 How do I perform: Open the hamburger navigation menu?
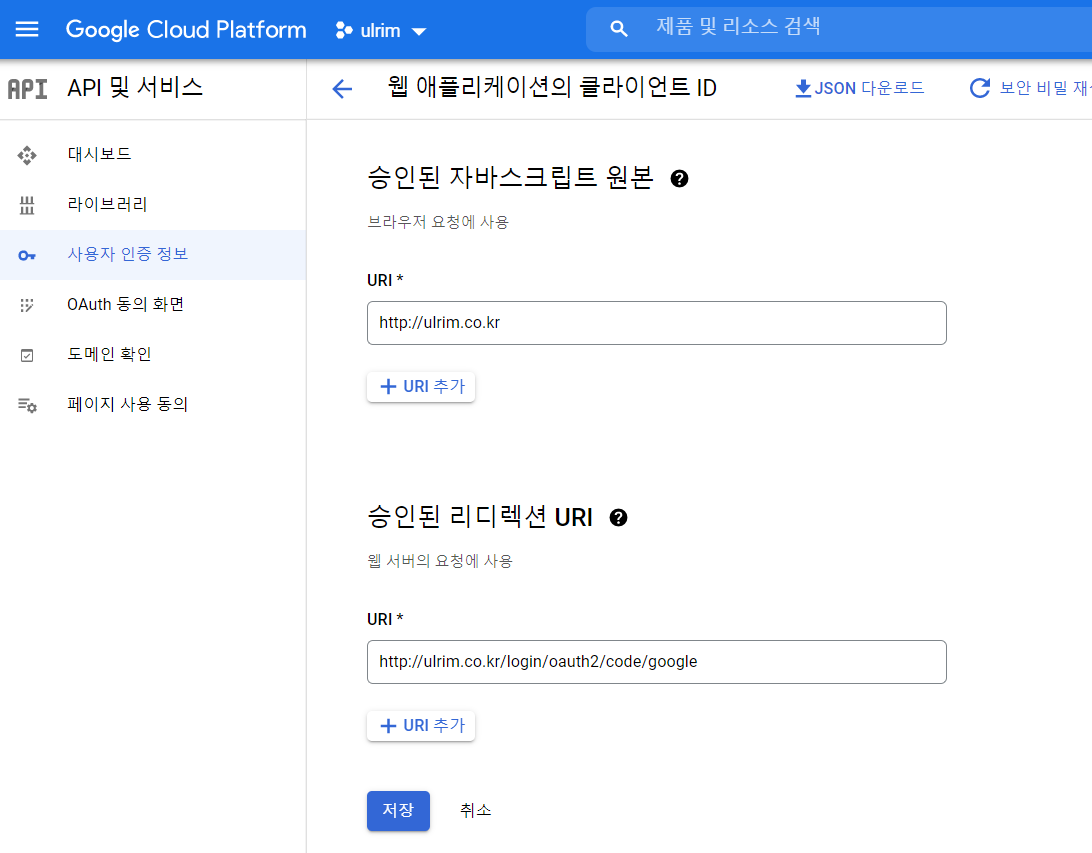click(x=26, y=29)
